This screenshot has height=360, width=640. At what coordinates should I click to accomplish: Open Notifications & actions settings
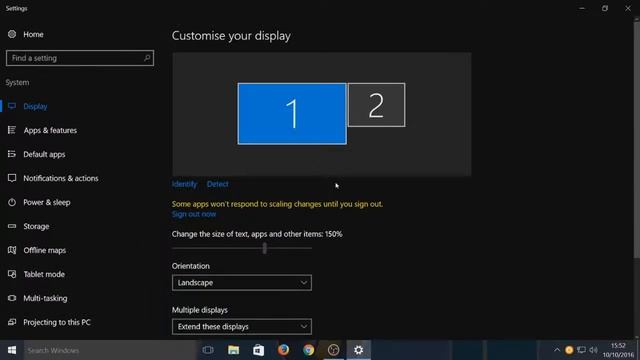click(60, 178)
